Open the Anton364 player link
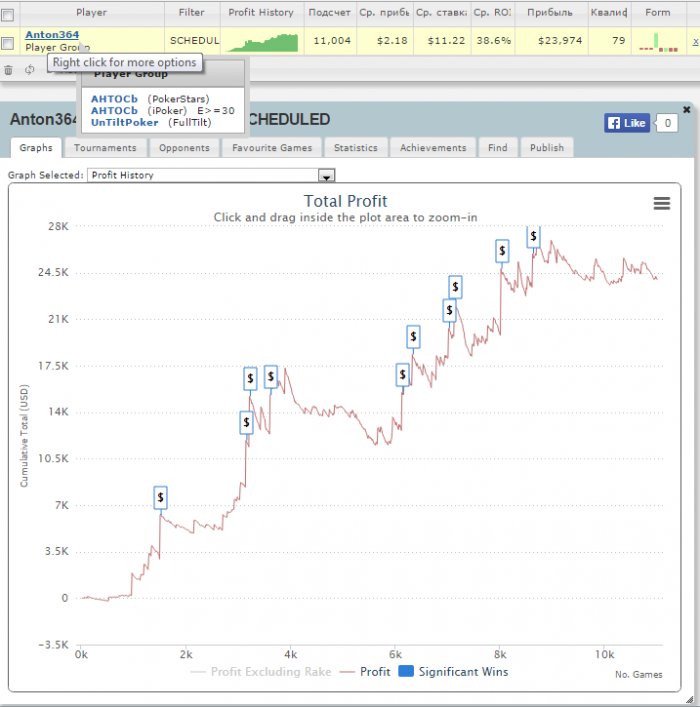The width and height of the screenshot is (700, 707). point(52,35)
